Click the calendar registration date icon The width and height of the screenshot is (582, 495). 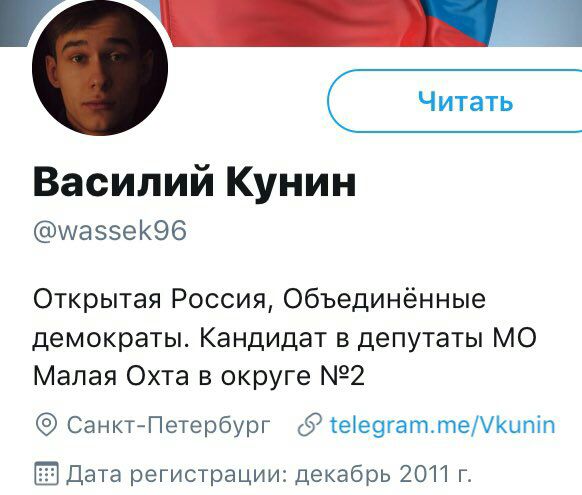(x=46, y=473)
